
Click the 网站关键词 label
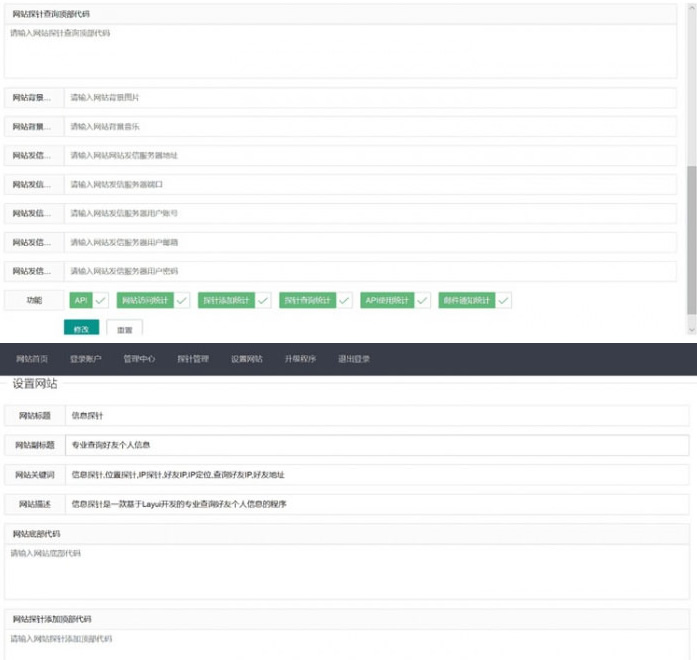click(x=35, y=475)
